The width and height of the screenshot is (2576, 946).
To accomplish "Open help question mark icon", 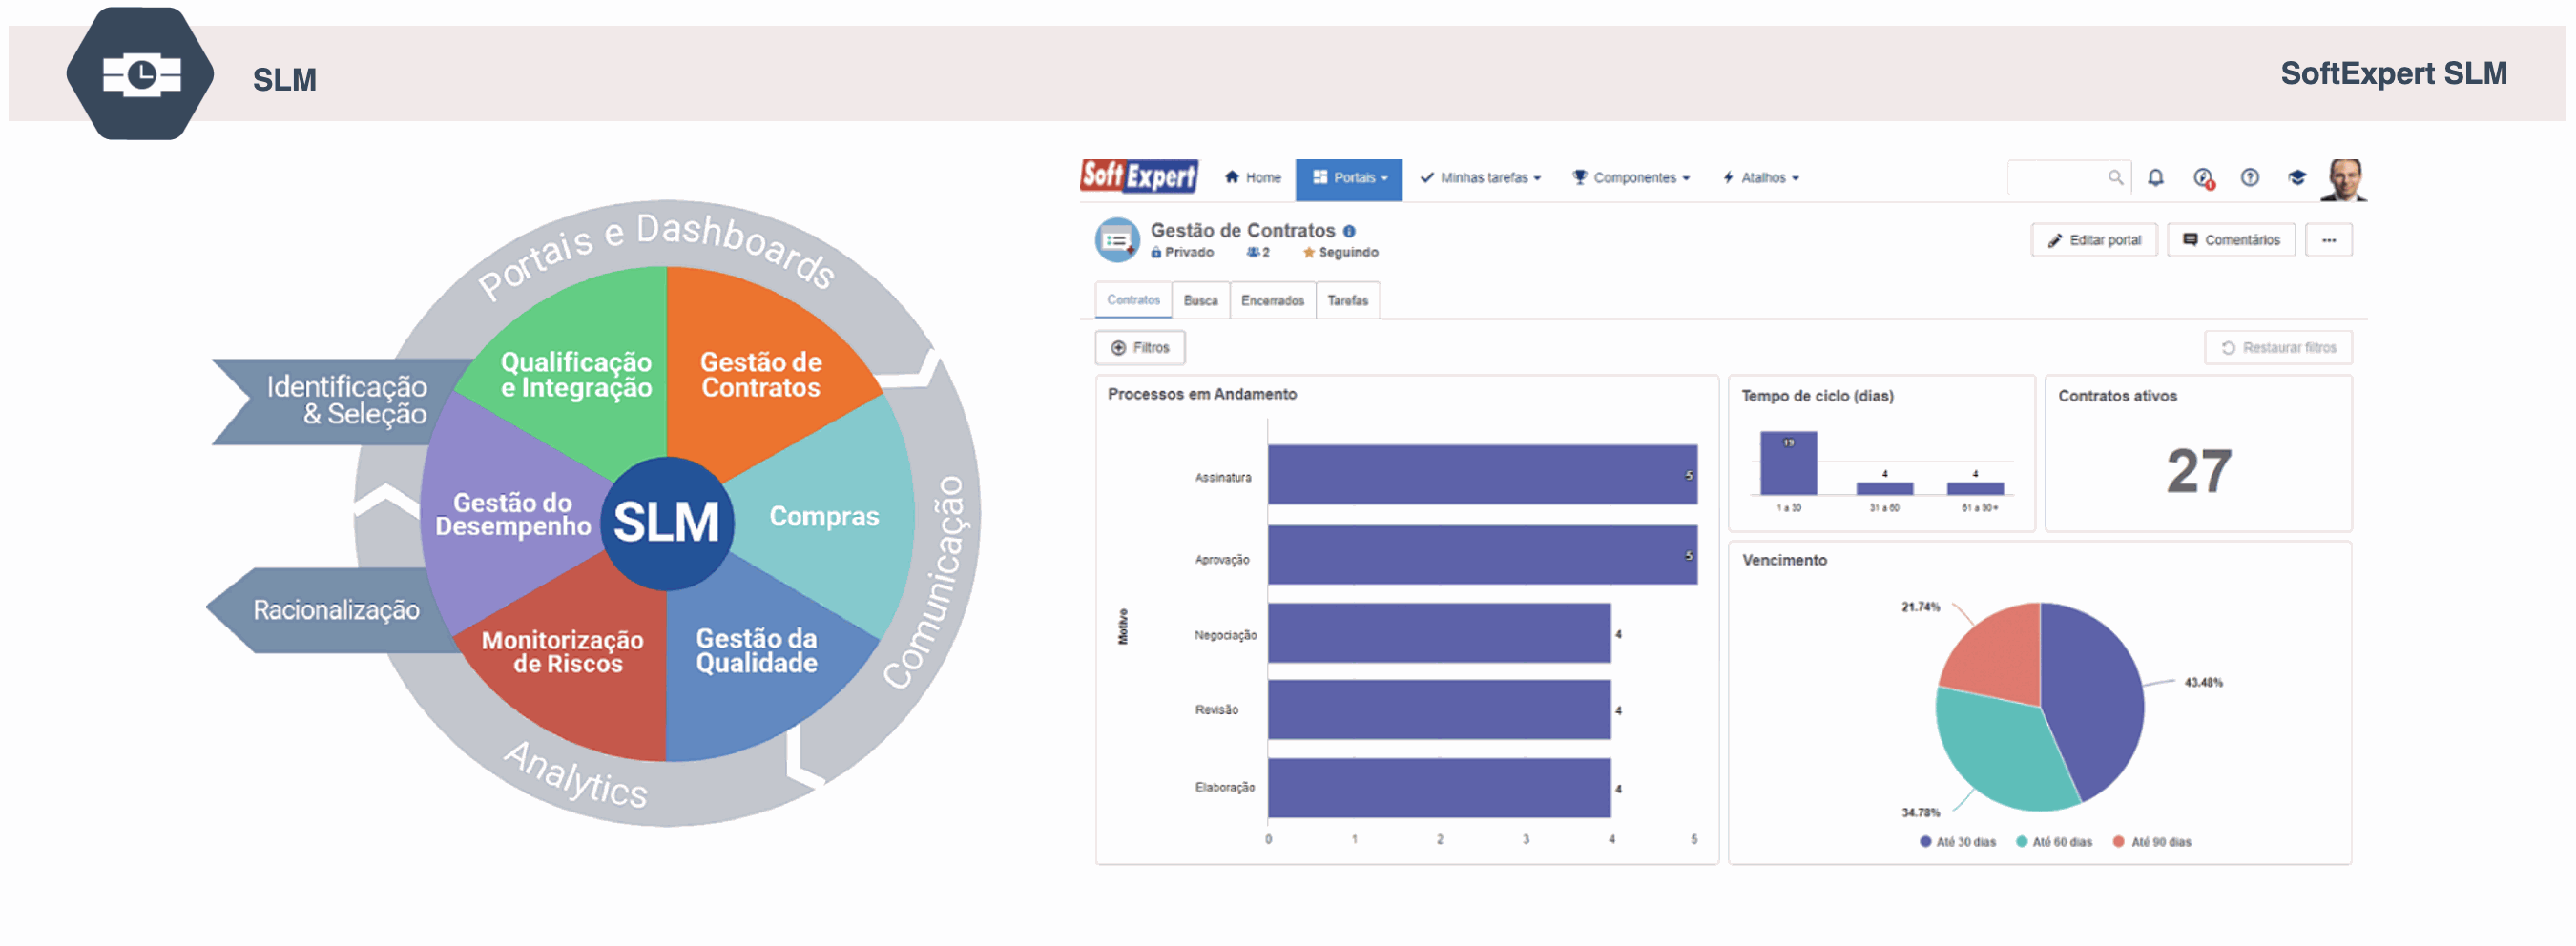I will pyautogui.click(x=2250, y=177).
